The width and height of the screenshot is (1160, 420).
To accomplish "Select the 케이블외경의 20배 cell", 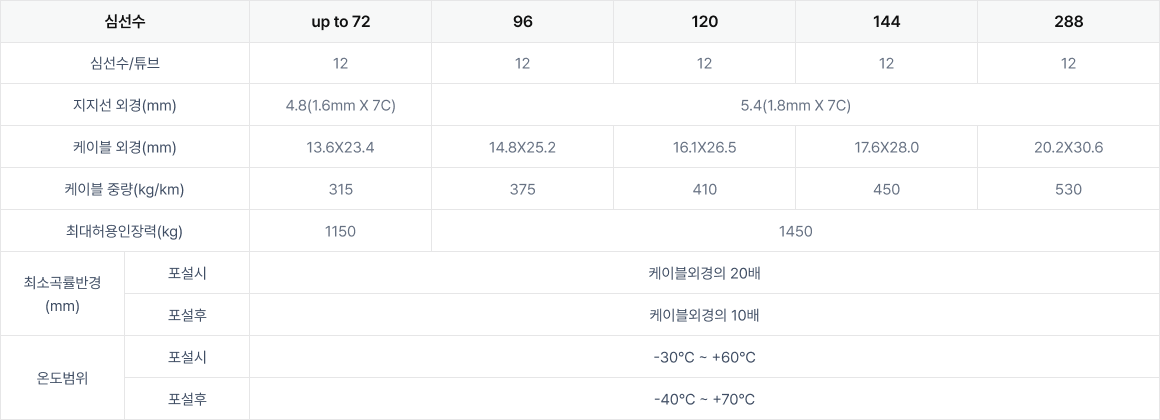I will pyautogui.click(x=704, y=274).
